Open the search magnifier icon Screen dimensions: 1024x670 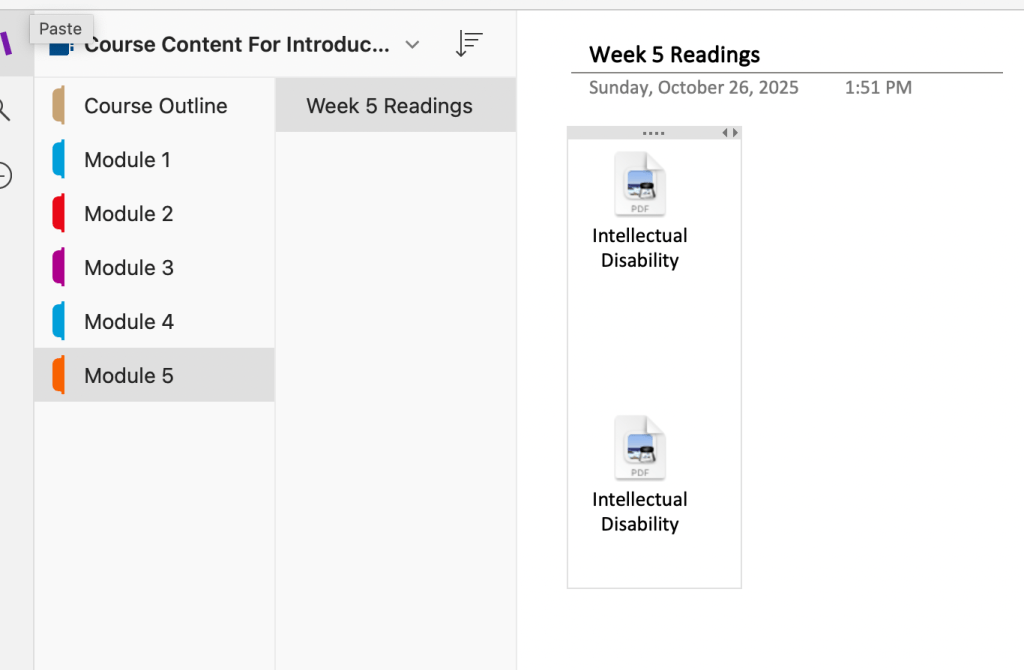(5, 110)
